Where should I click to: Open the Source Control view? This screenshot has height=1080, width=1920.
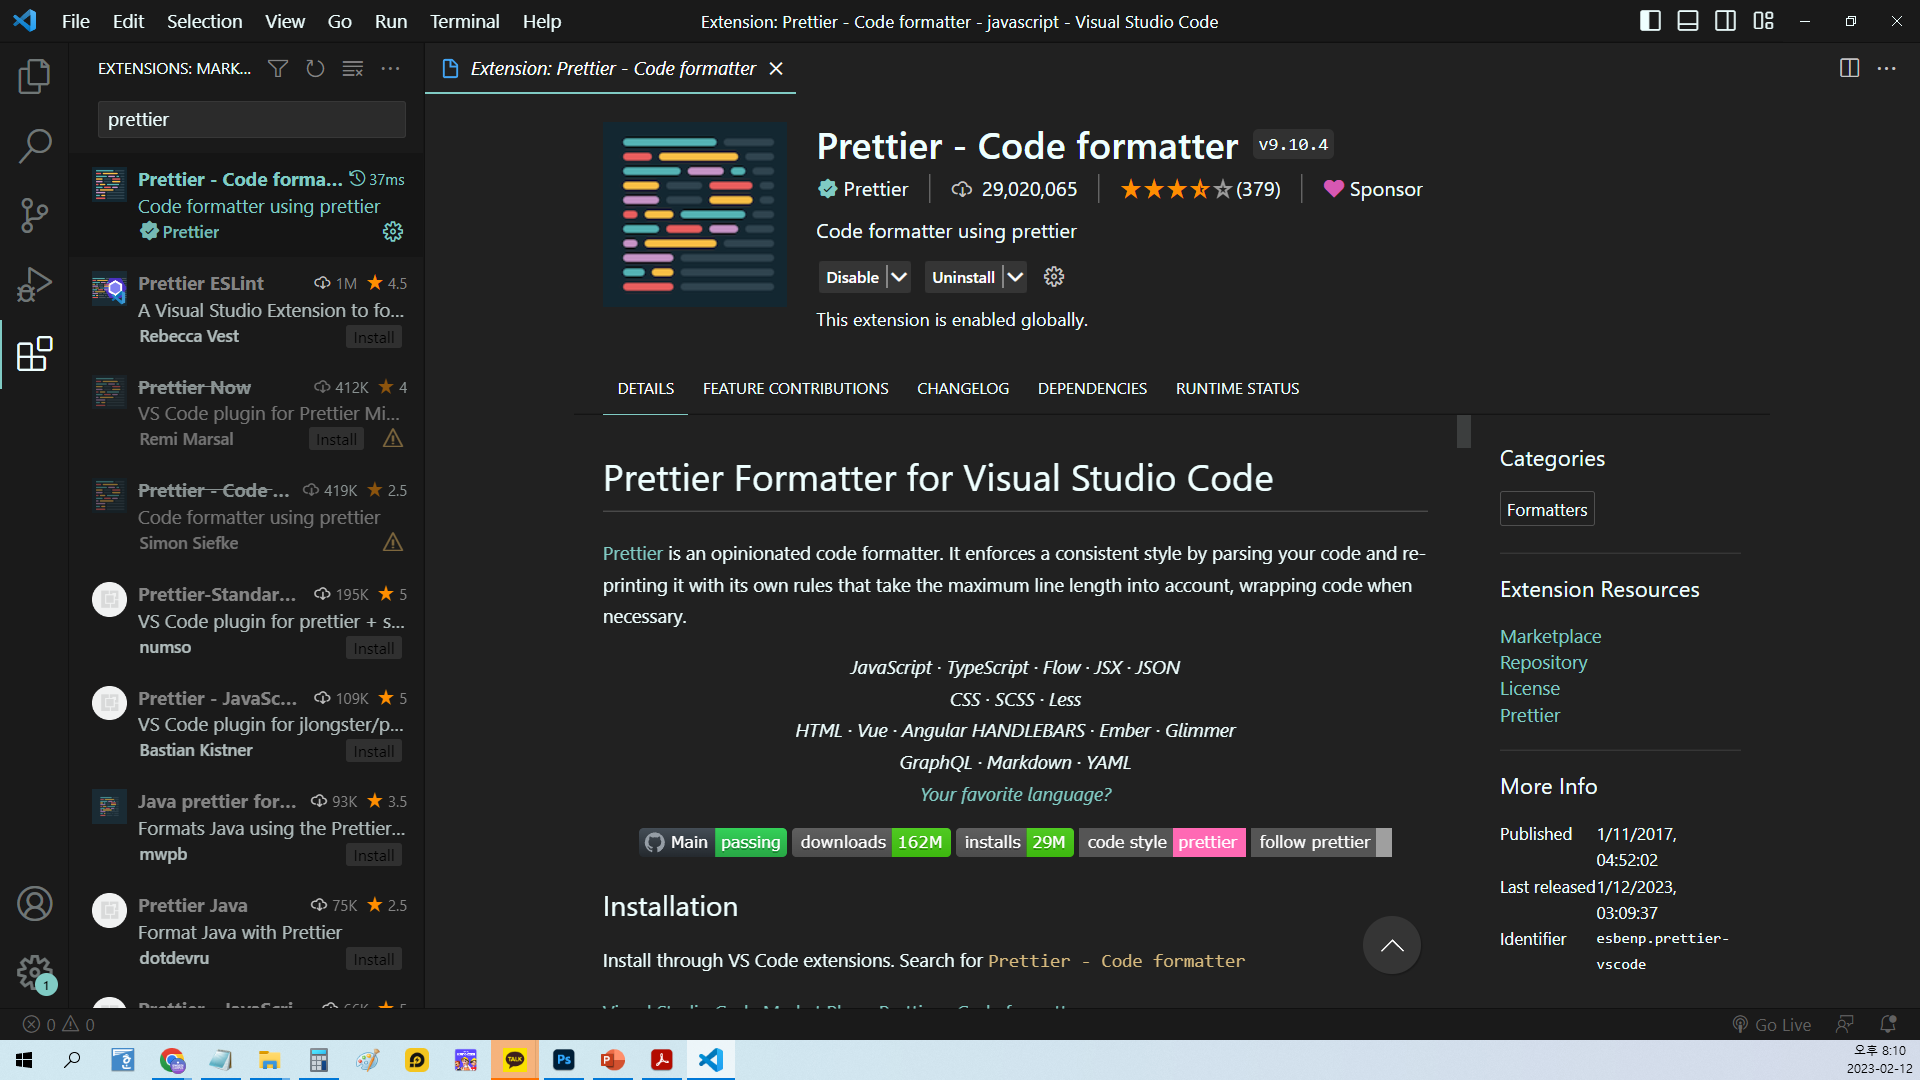tap(34, 215)
